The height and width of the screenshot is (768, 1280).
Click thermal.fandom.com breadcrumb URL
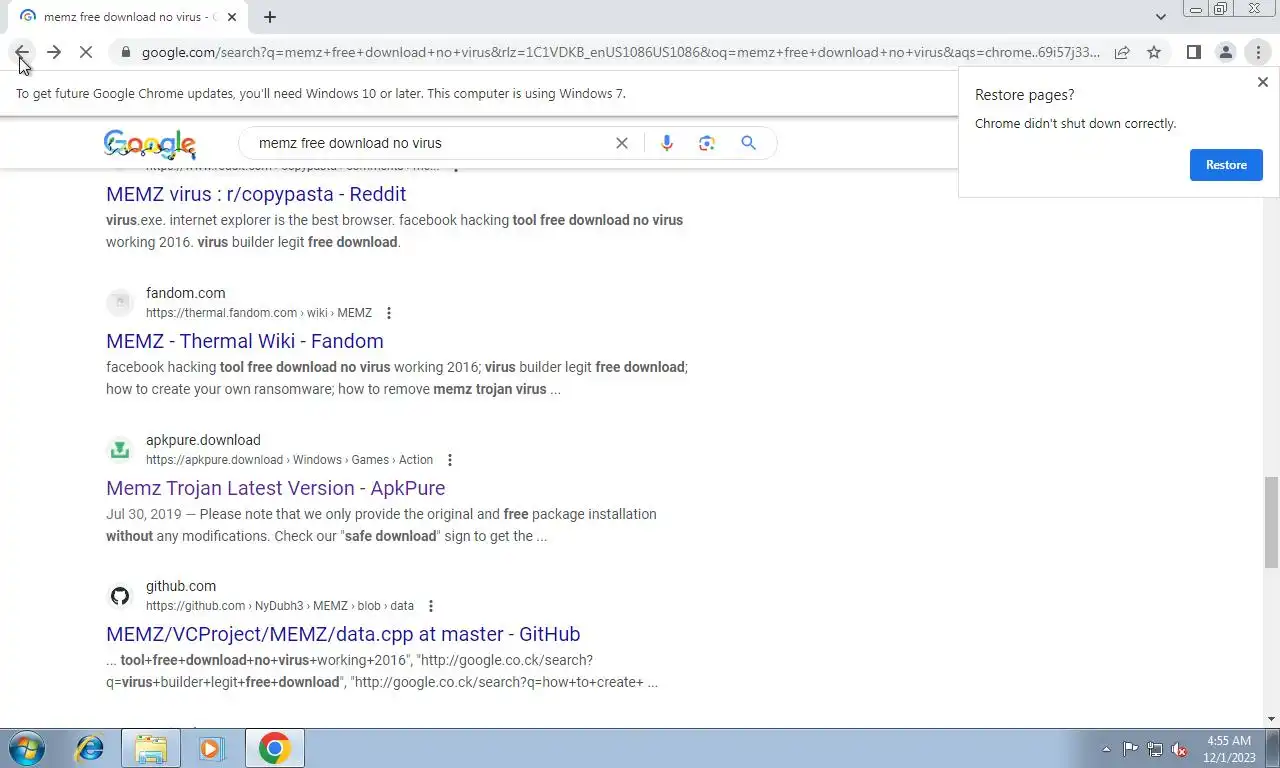(259, 313)
